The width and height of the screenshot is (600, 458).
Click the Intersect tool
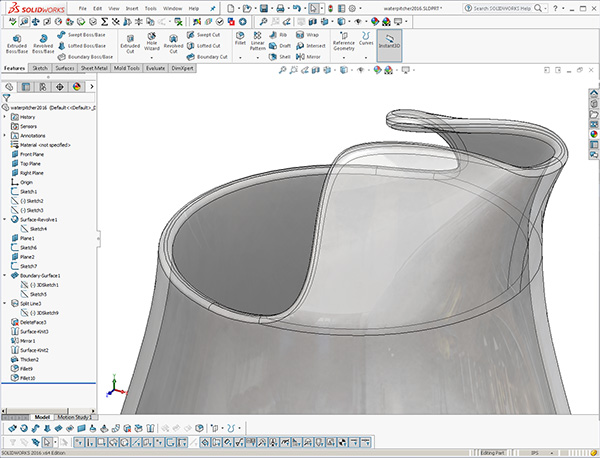click(x=310, y=46)
